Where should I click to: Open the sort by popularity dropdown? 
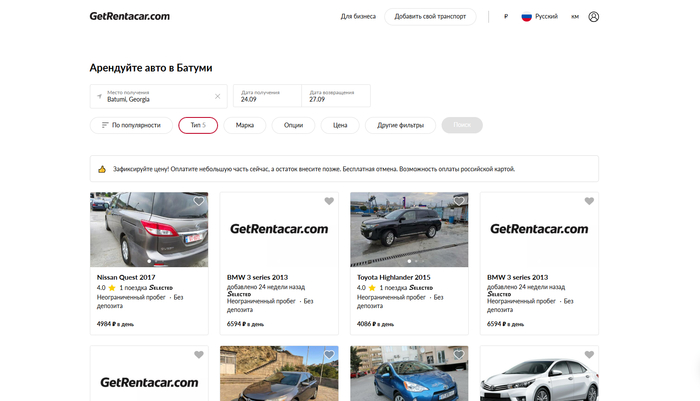point(130,125)
